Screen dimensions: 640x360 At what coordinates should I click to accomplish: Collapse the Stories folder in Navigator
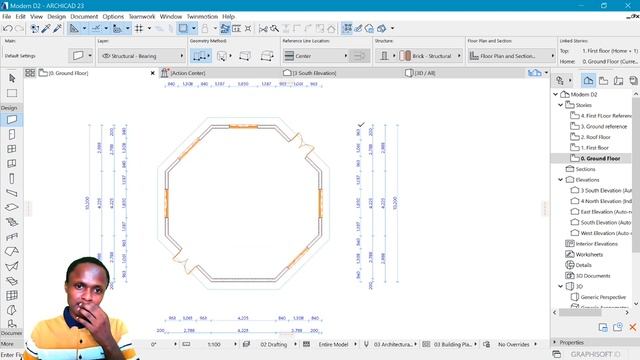(560, 105)
